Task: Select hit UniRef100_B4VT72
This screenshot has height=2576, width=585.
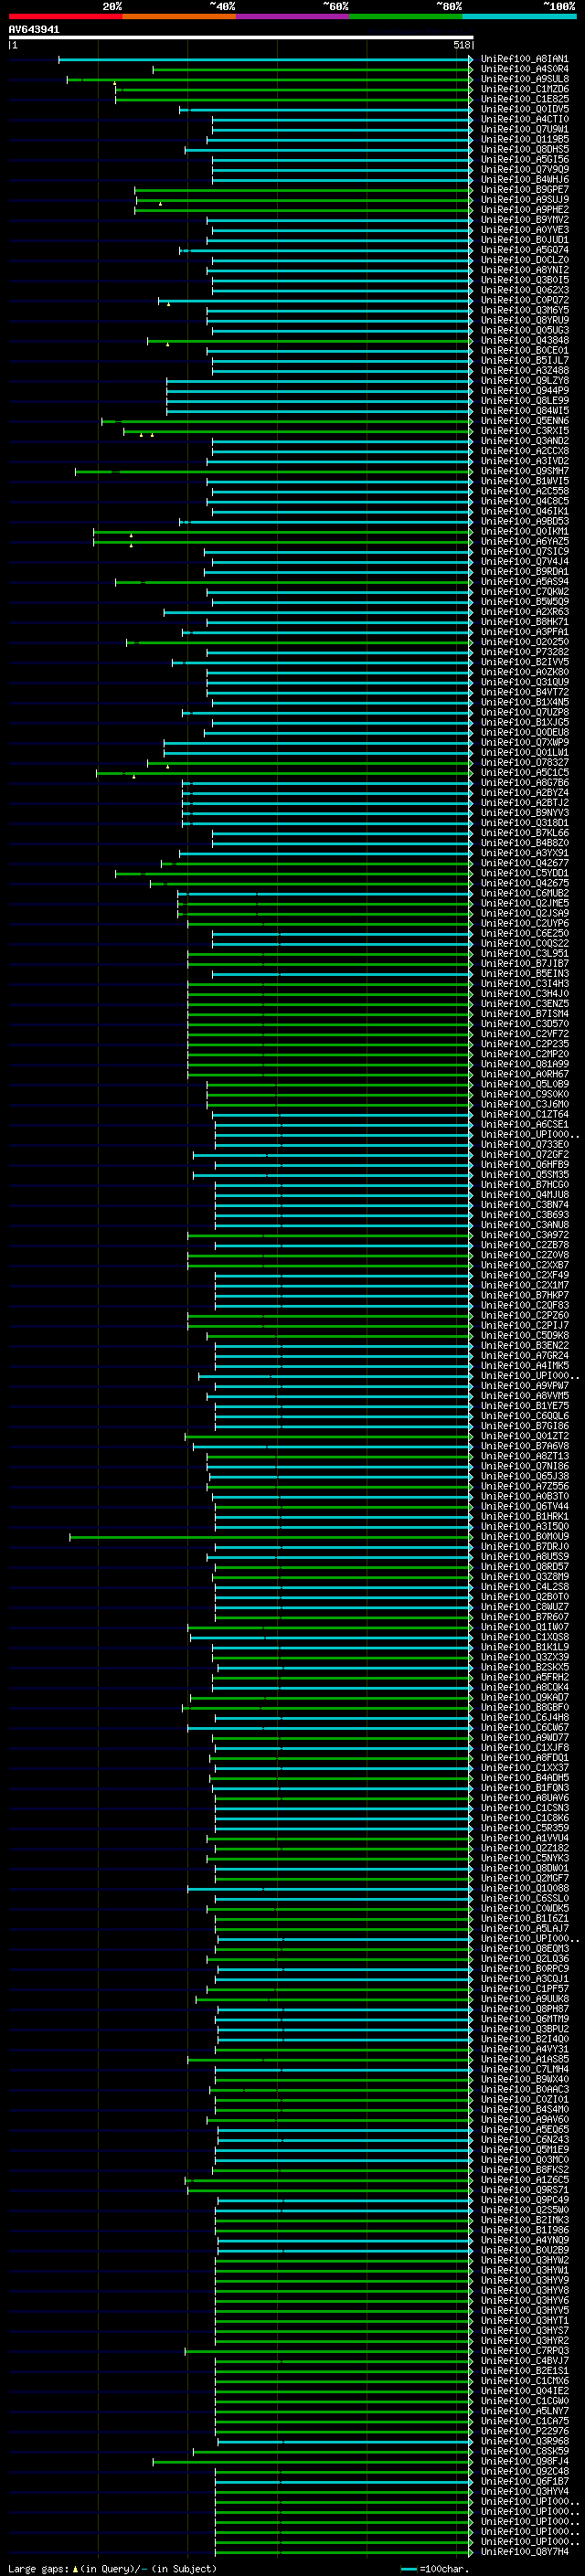Action: (524, 692)
